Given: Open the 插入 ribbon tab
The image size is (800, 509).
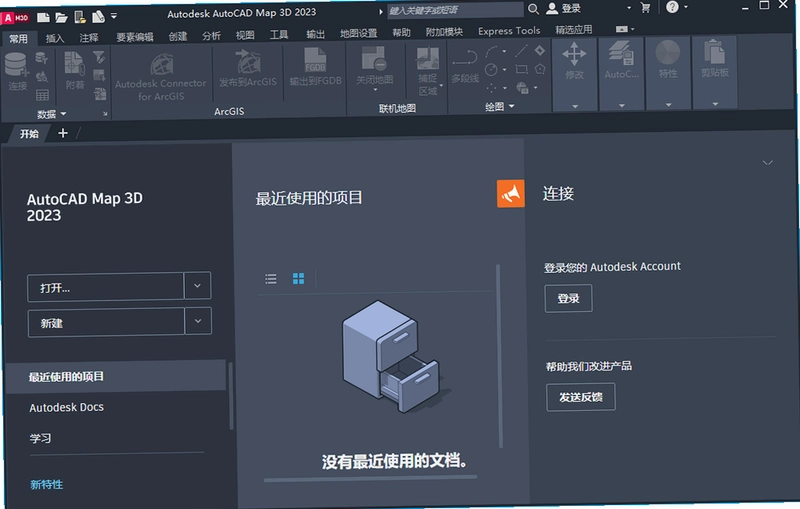Looking at the screenshot, I should tap(55, 38).
